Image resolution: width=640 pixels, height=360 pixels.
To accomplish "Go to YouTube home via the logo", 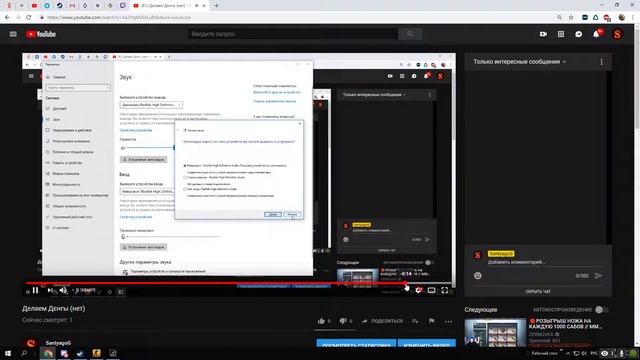I will pos(41,34).
